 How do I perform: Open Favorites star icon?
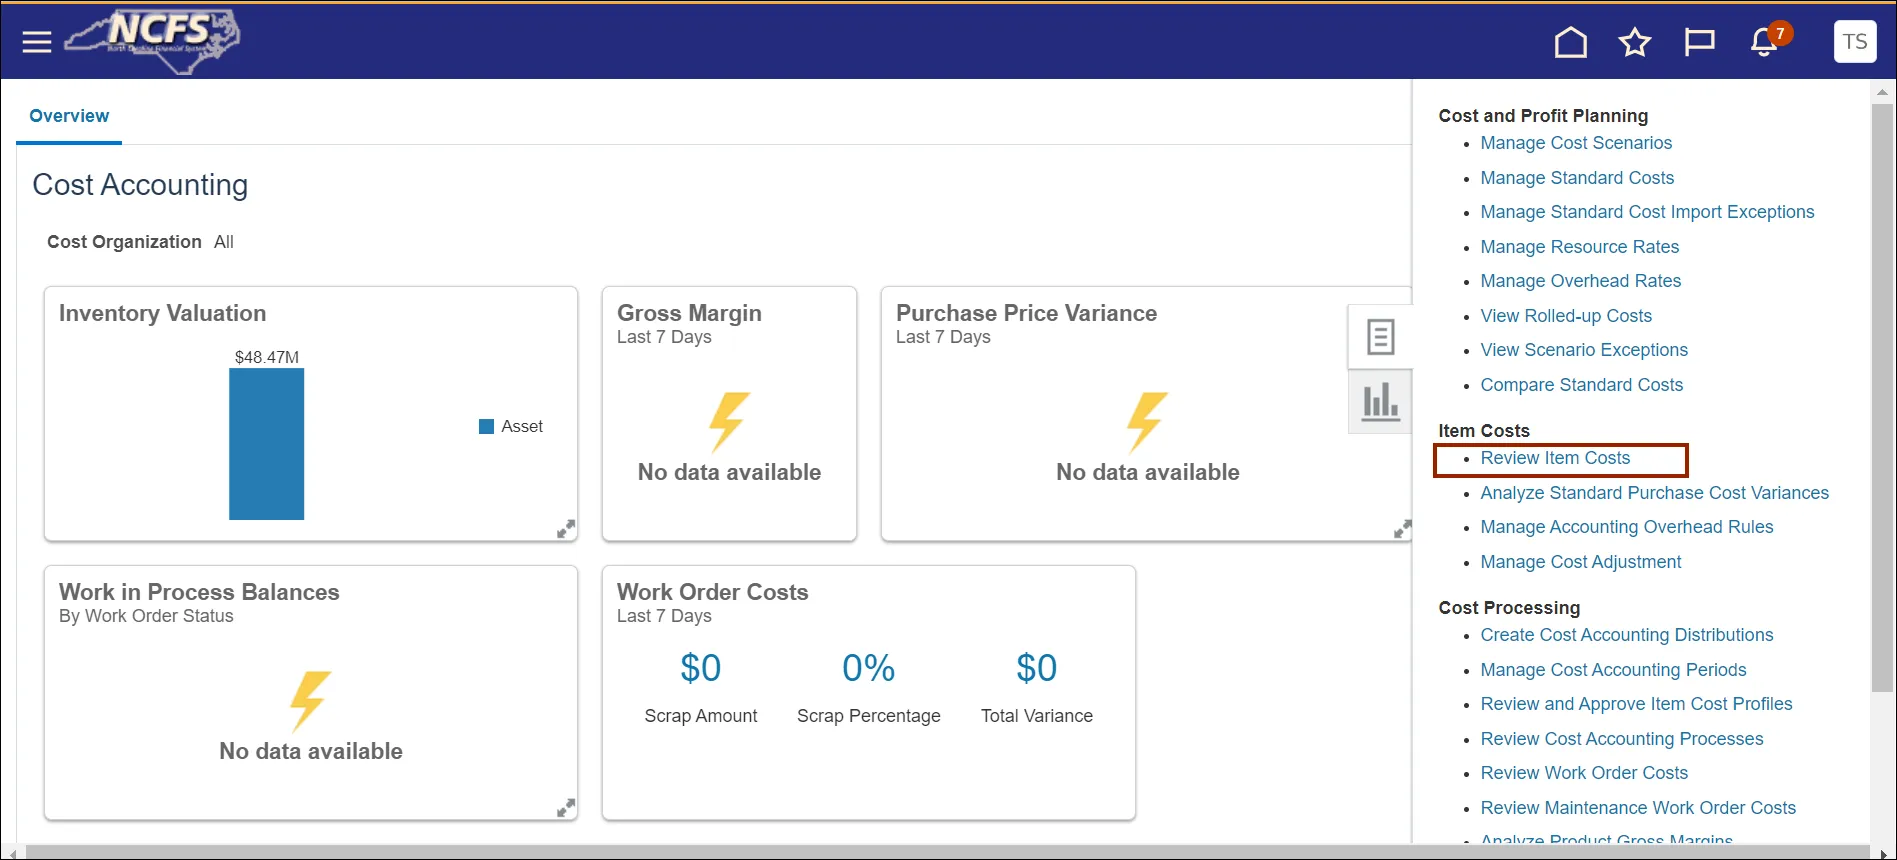[1634, 42]
